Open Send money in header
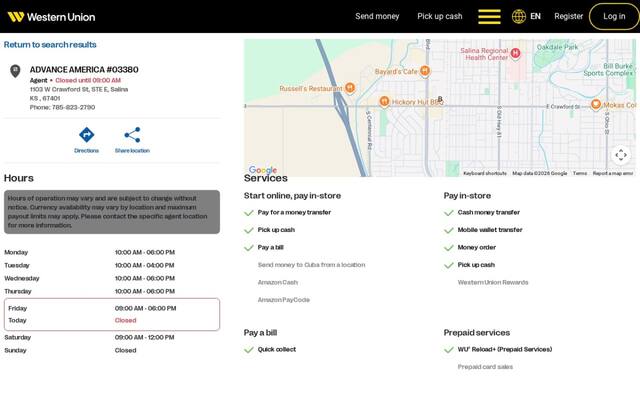The width and height of the screenshot is (640, 400). (377, 16)
